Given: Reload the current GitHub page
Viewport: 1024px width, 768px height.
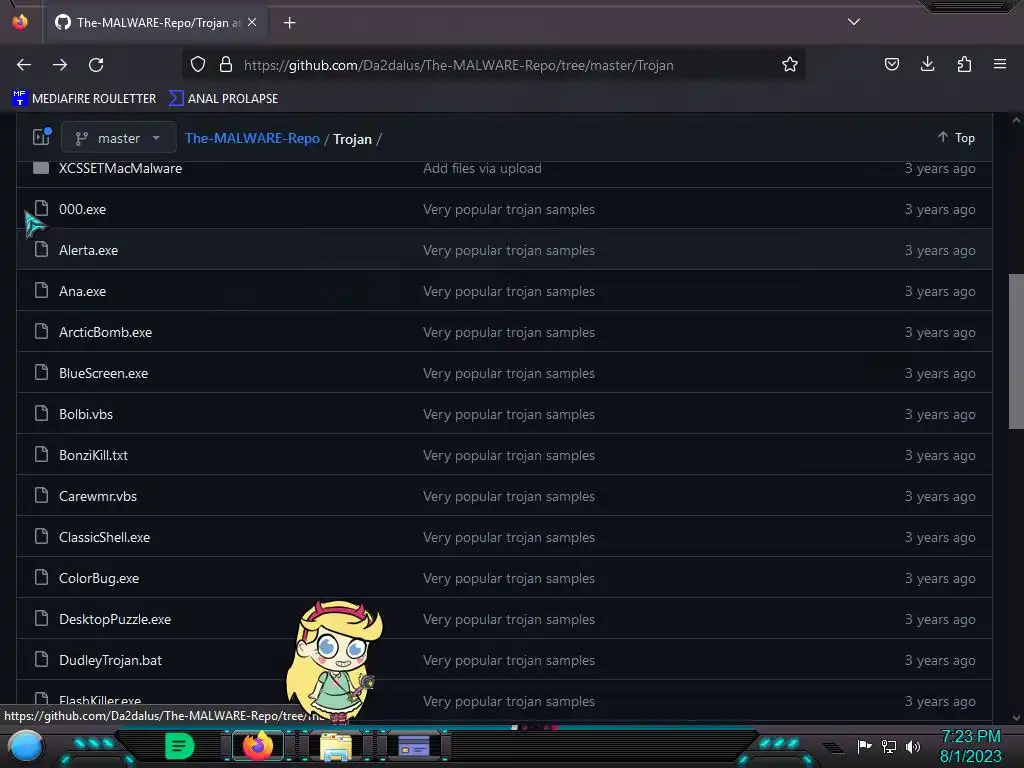Looking at the screenshot, I should pyautogui.click(x=96, y=65).
